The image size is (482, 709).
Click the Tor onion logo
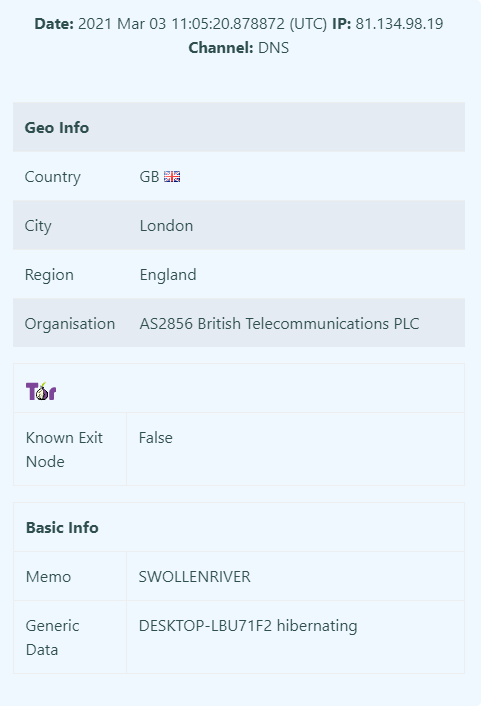(41, 391)
